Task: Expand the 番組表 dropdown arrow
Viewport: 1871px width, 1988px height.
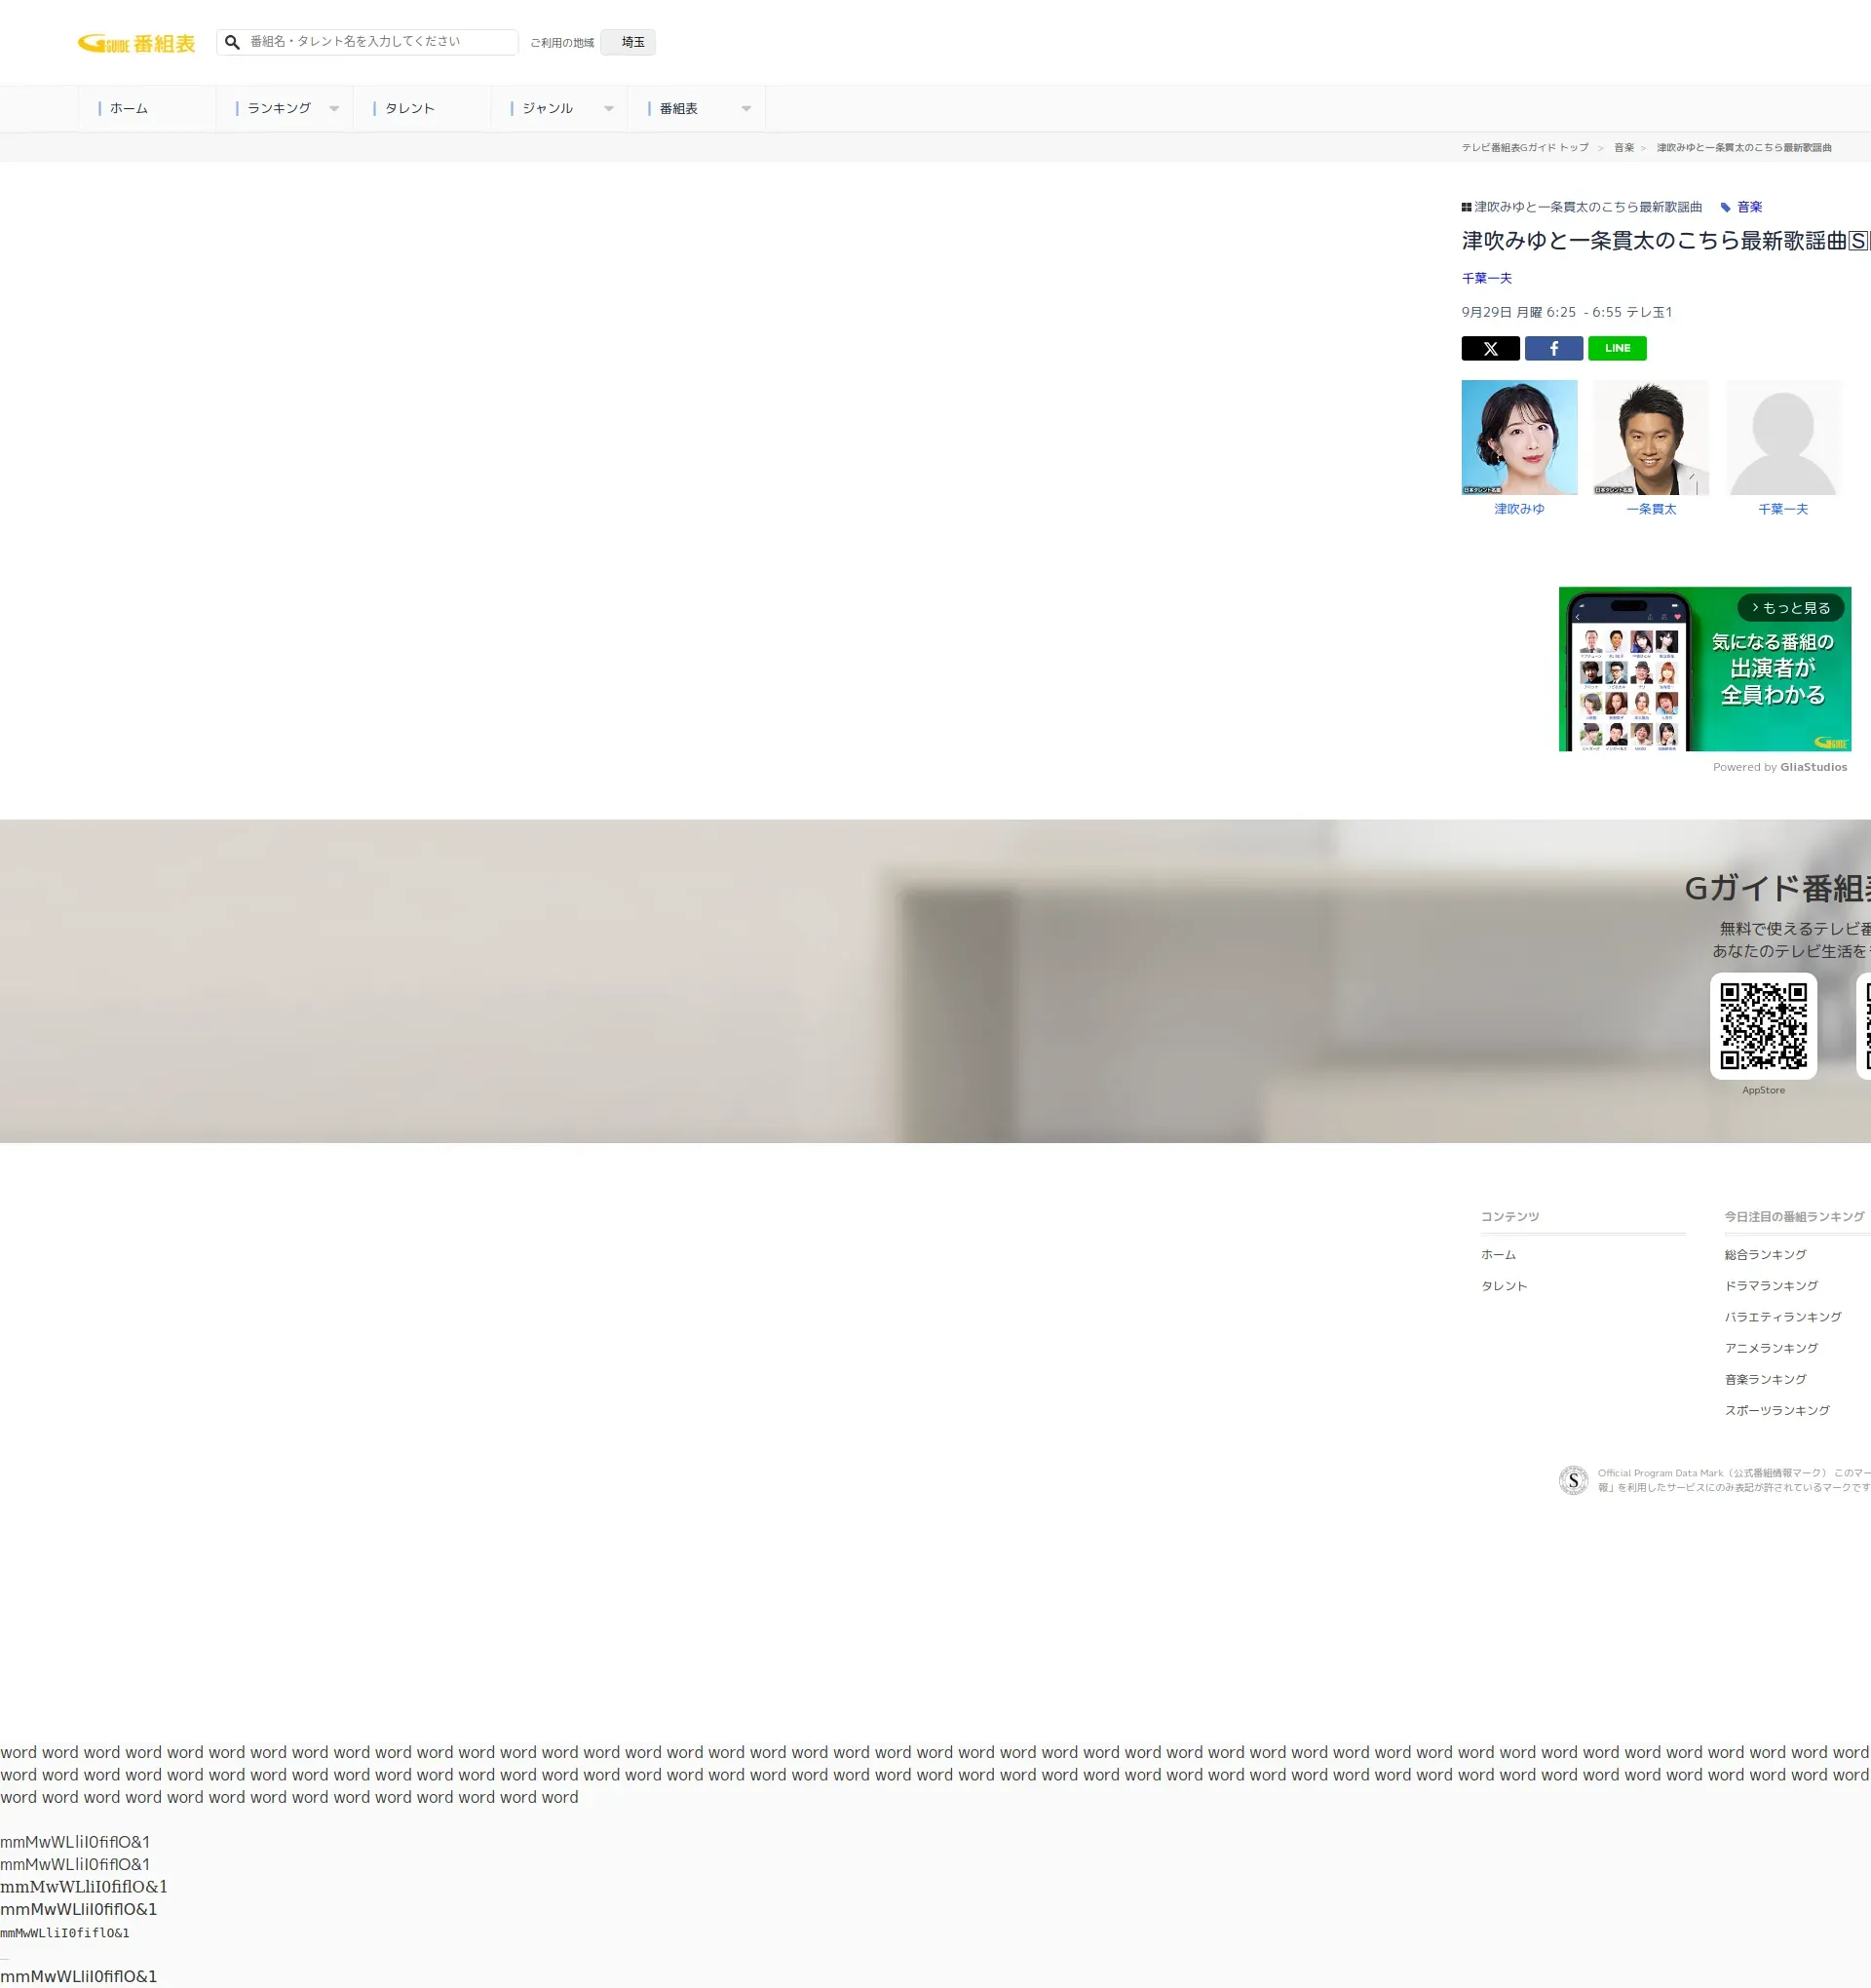Action: point(746,108)
